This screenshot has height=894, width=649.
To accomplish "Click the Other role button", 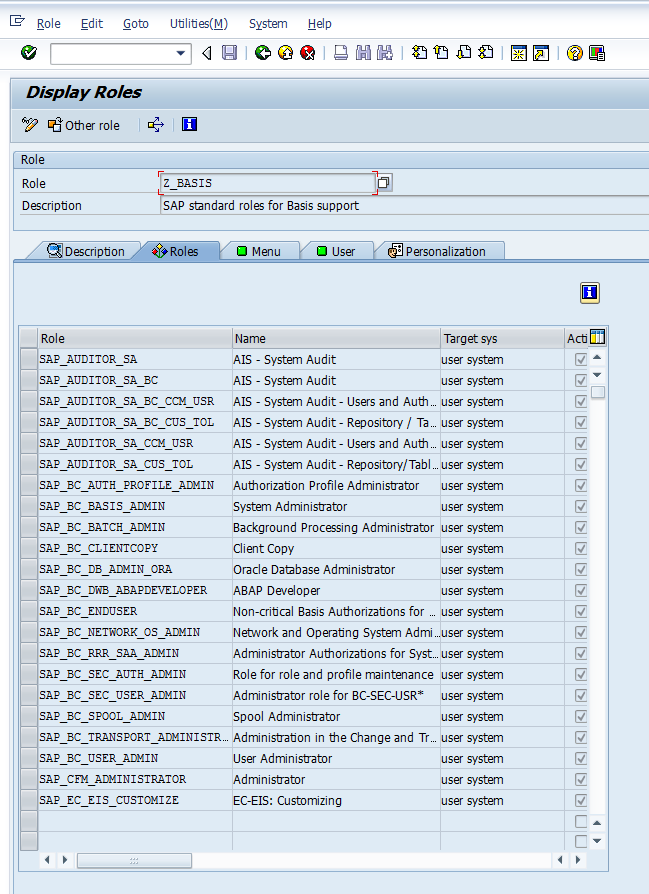I will (x=84, y=125).
